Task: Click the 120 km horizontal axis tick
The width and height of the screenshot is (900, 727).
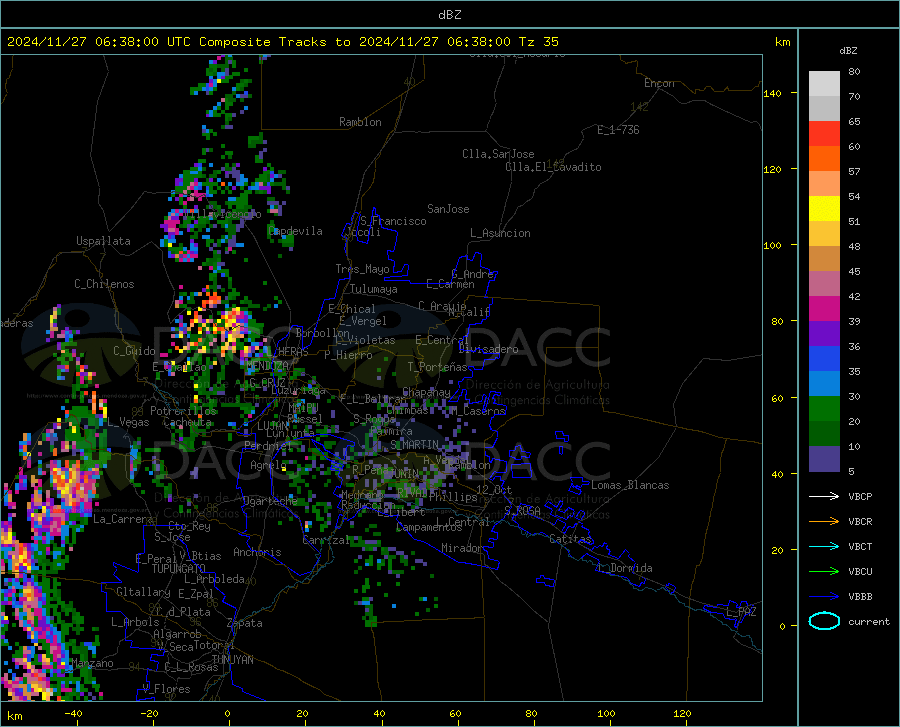Action: pyautogui.click(x=682, y=713)
